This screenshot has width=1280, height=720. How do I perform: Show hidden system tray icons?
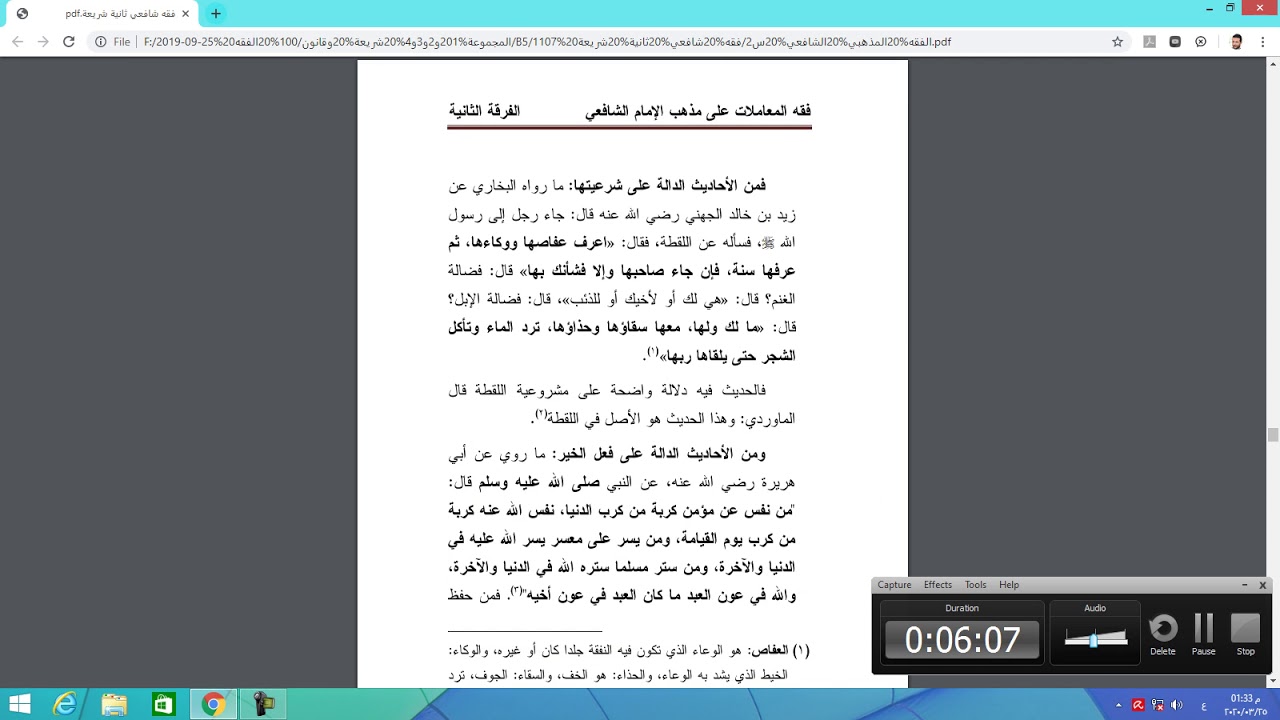1119,705
